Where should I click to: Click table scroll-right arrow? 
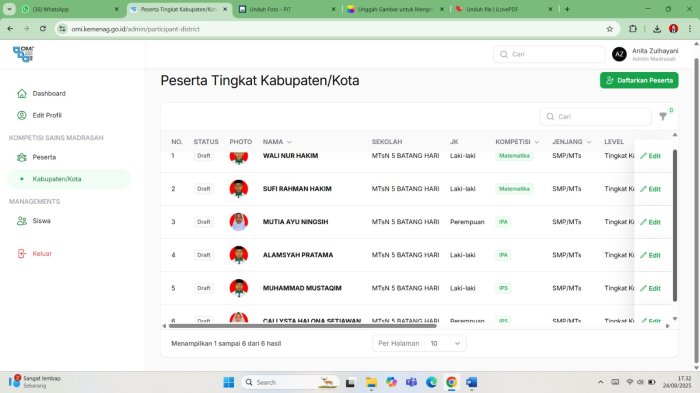tap(667, 326)
